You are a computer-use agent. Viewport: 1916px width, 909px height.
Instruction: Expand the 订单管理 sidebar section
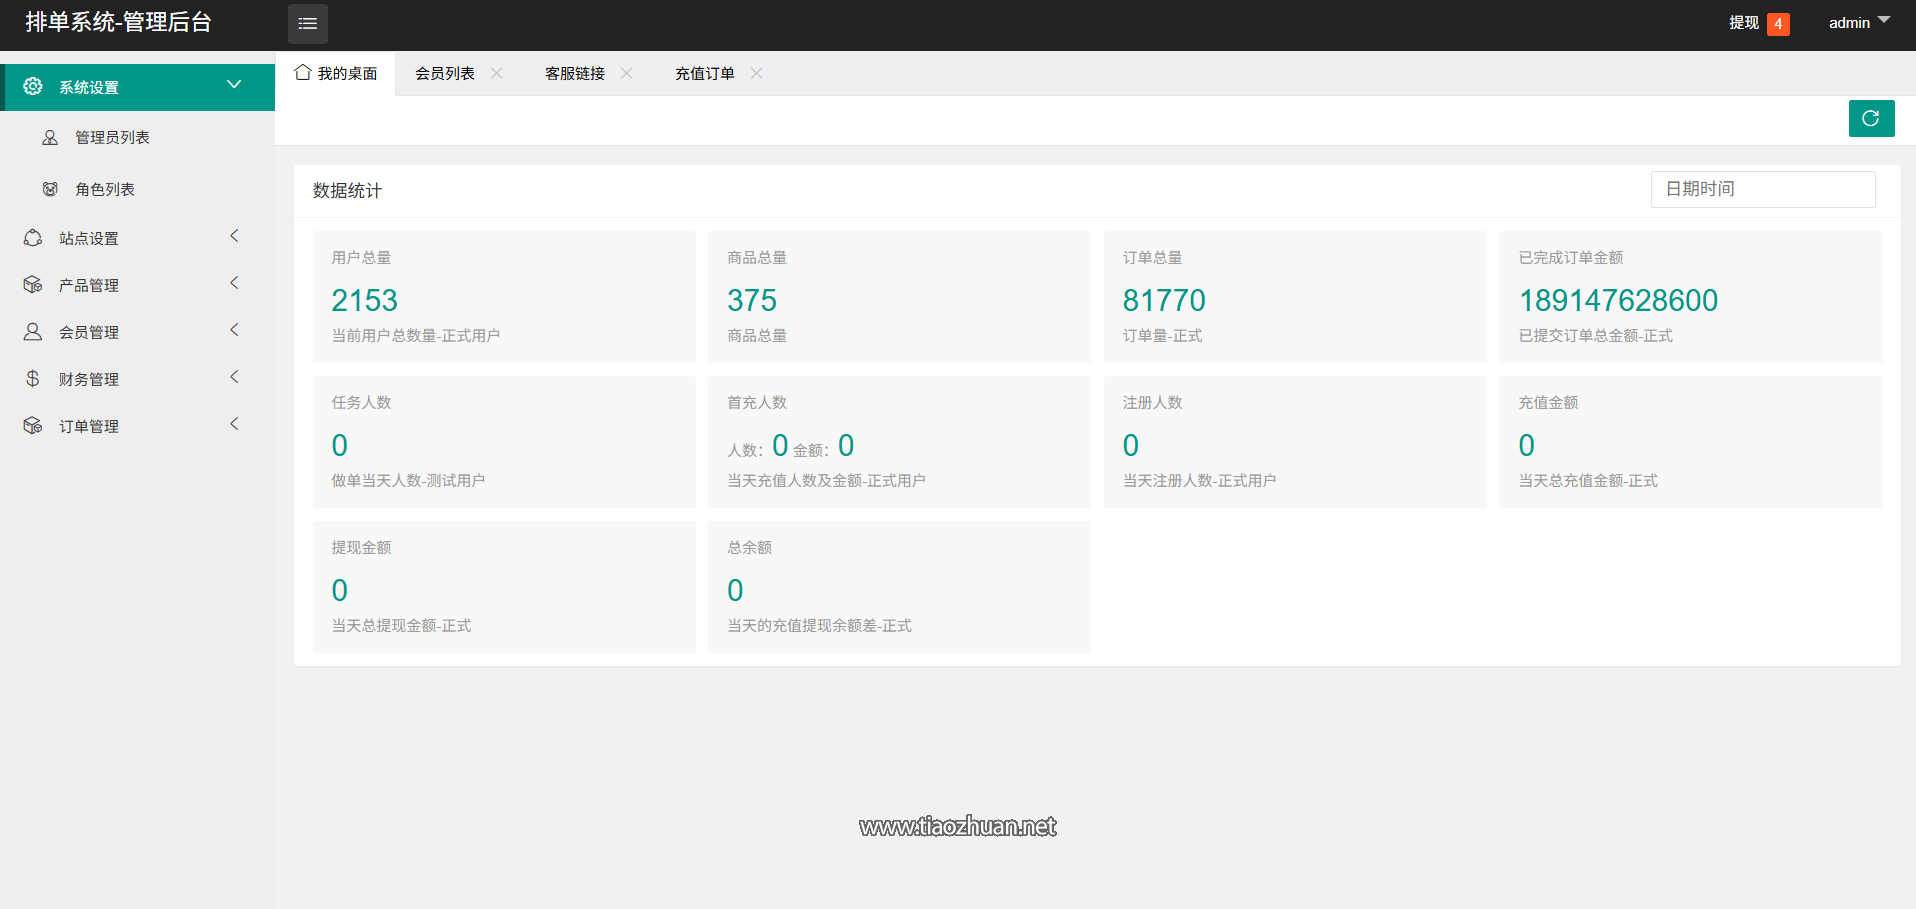[90, 425]
